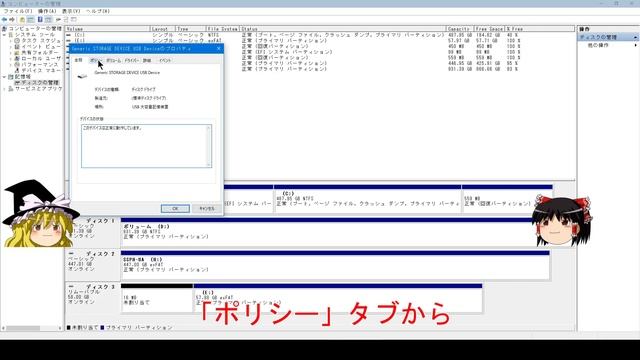Click the Forward arrow toolbar icon
The height and width of the screenshot is (360, 640).
12,20
